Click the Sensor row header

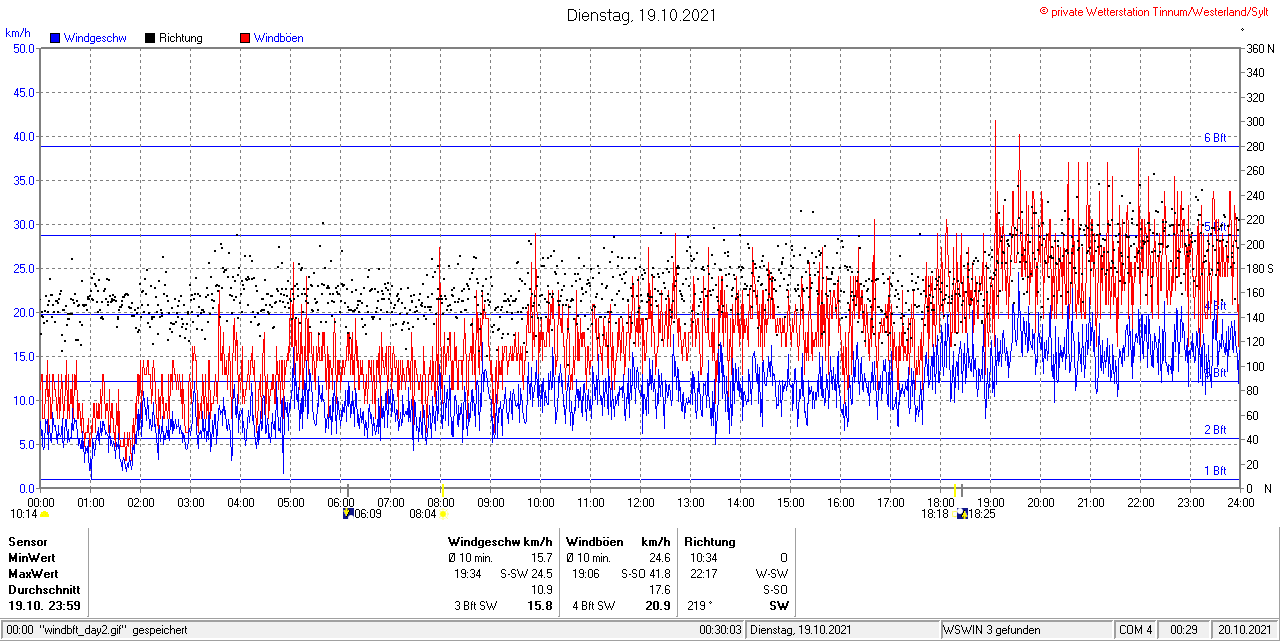[27, 542]
